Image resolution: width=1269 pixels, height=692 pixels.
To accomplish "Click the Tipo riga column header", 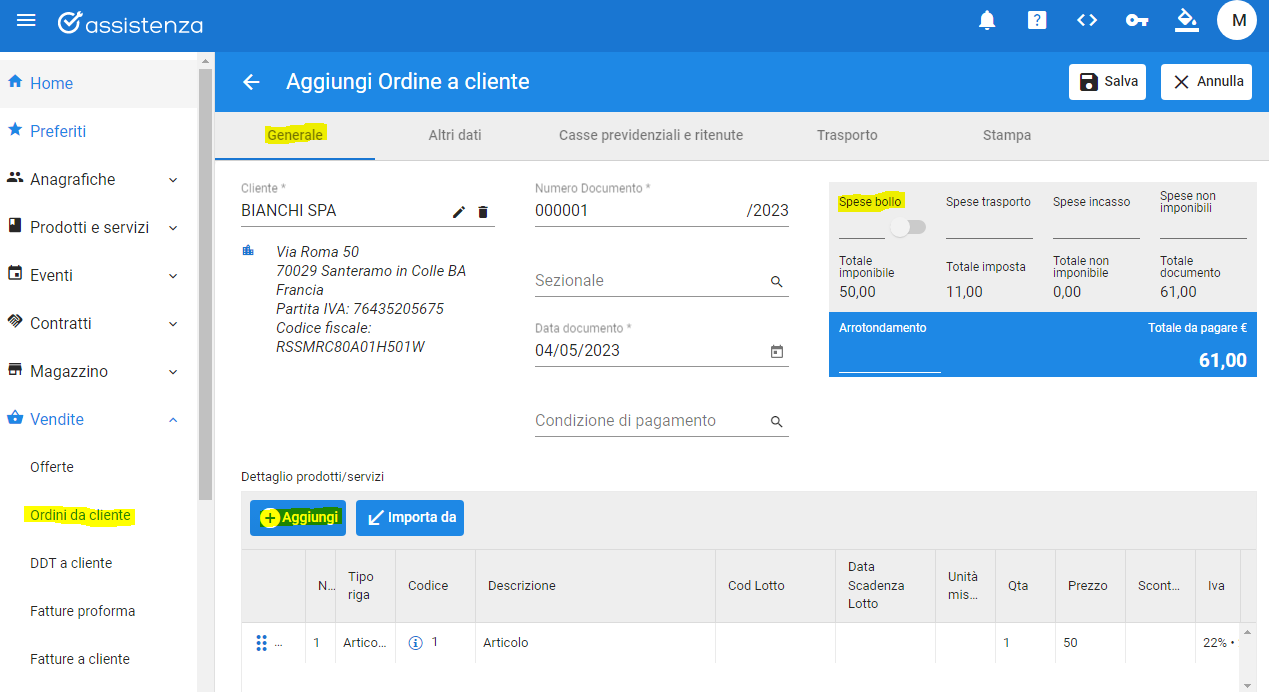I will coord(365,586).
